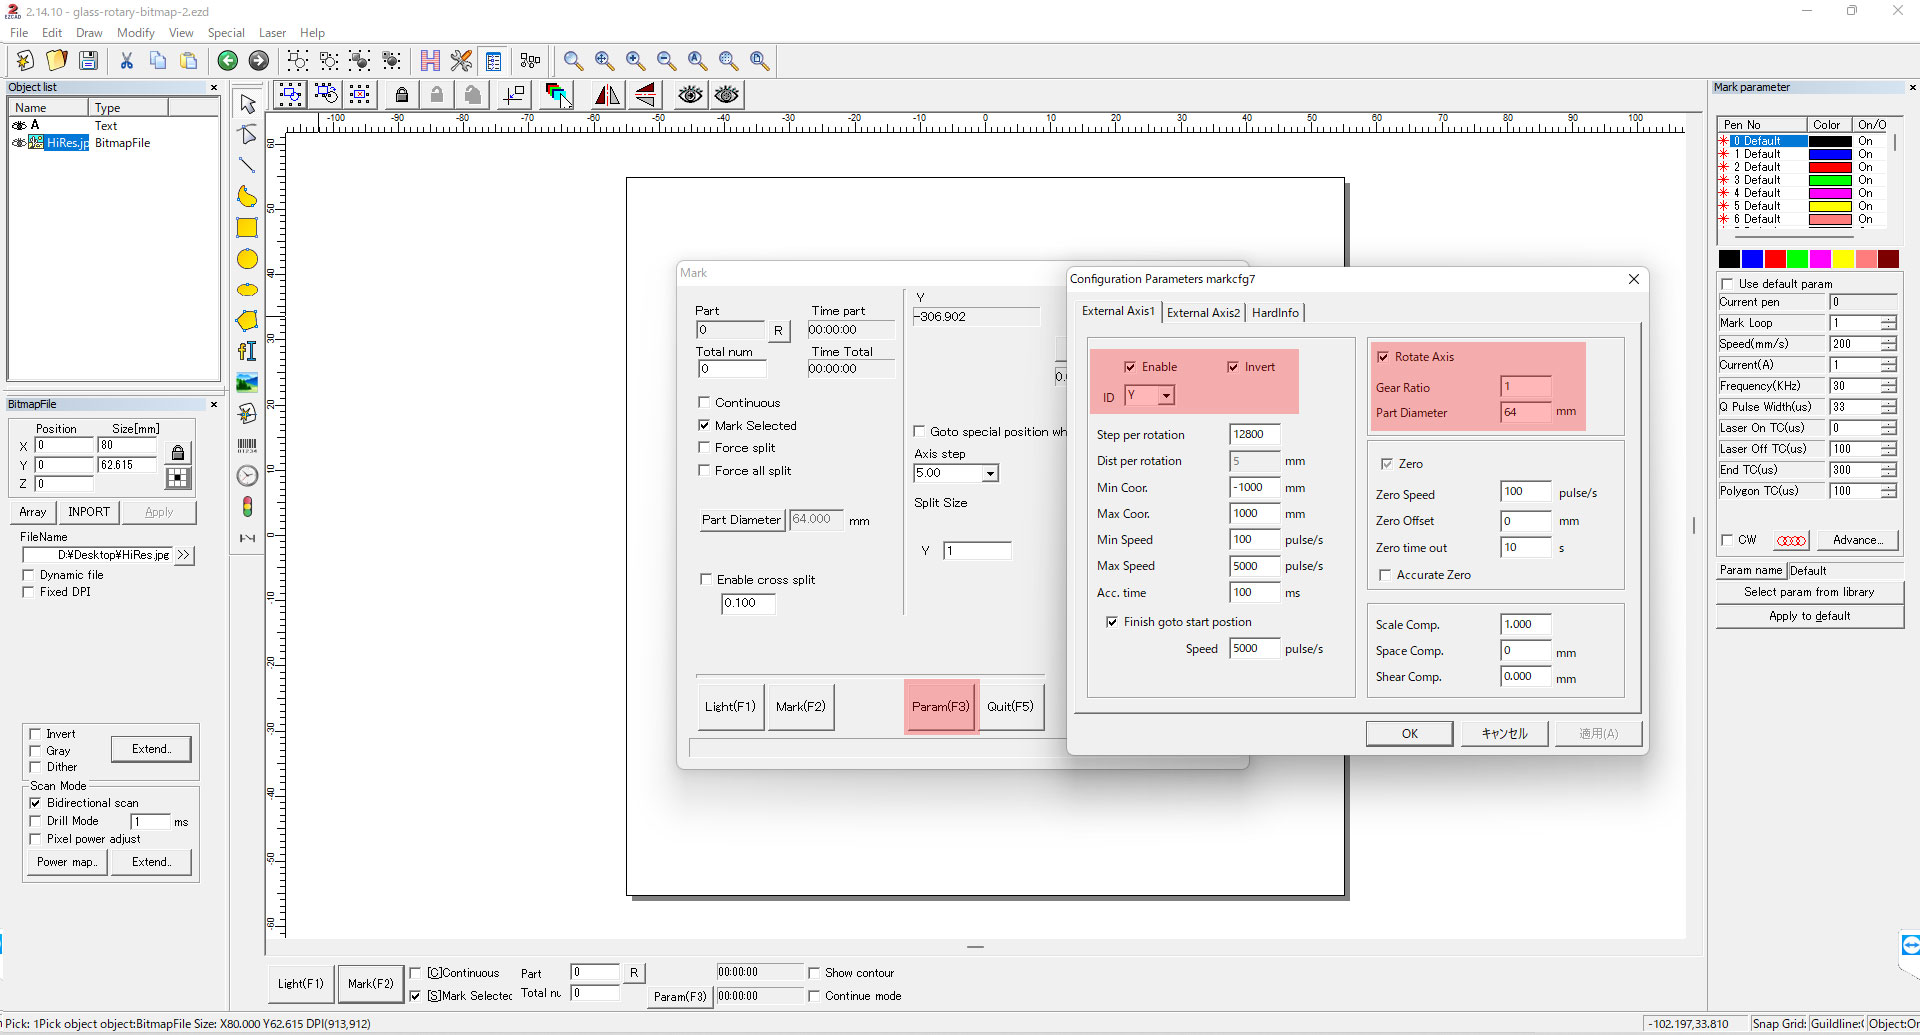Viewport: 1920px width, 1035px height.
Task: Pick the magenta color swatch in palette
Action: point(1820,260)
